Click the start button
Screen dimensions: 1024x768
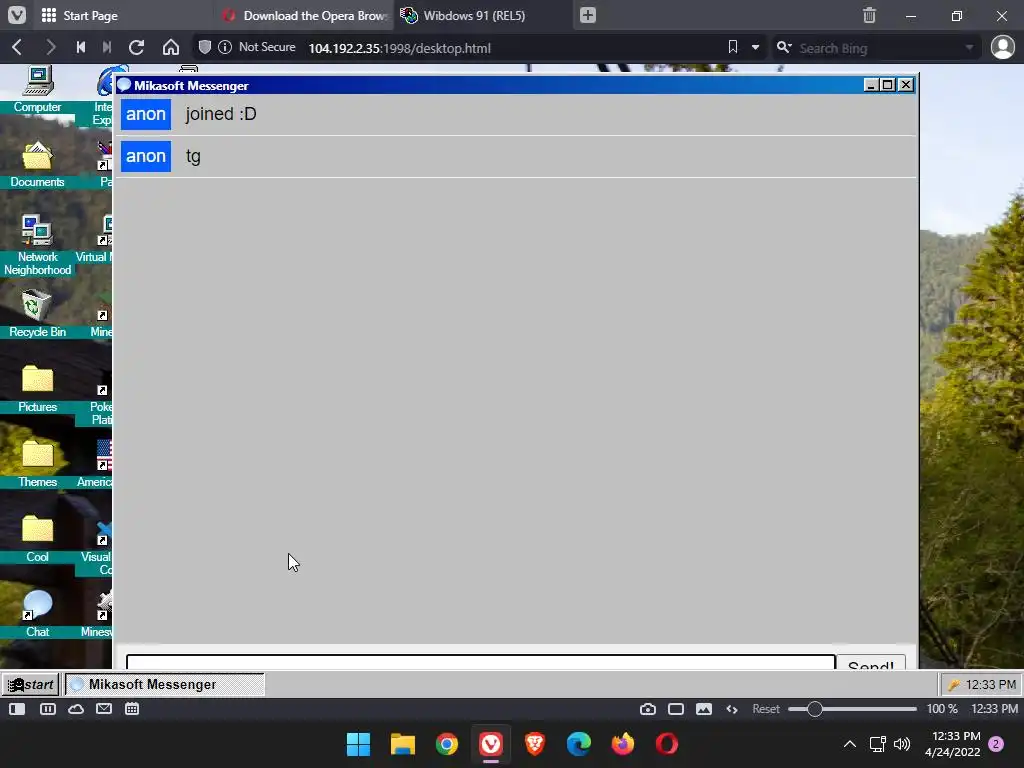pyautogui.click(x=31, y=684)
